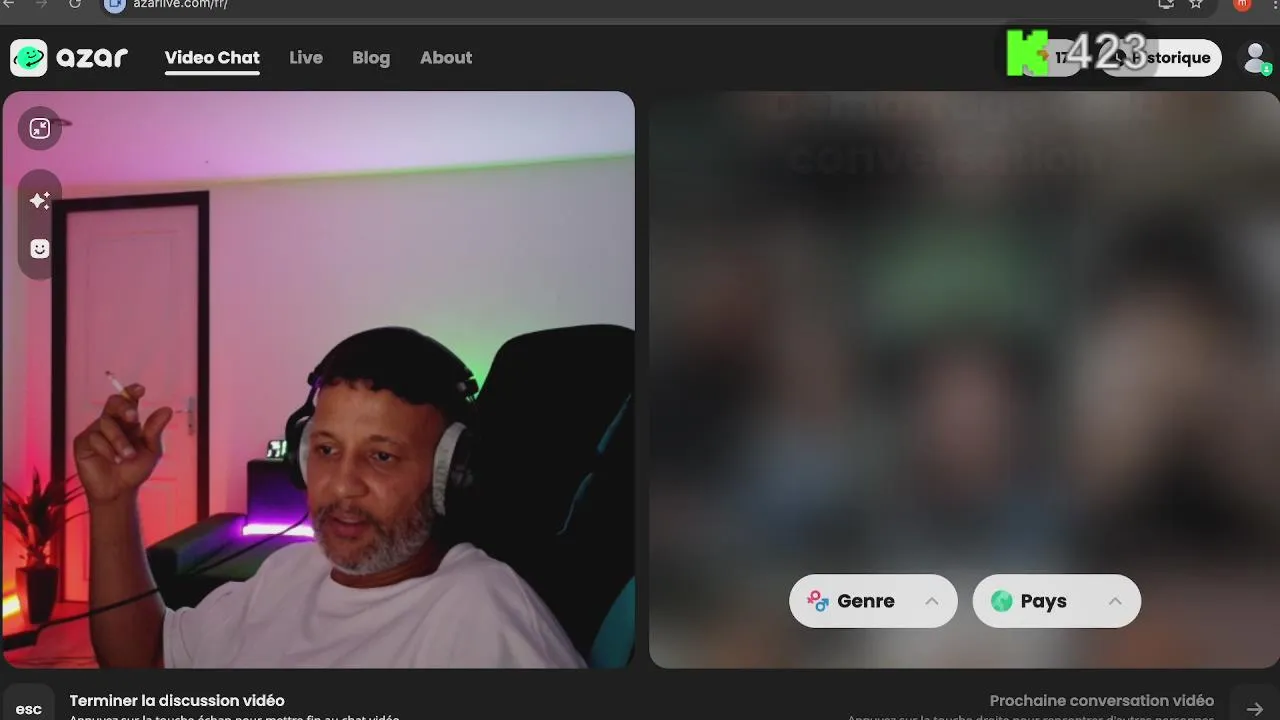1280x720 pixels.
Task: Click the blurred partner video
Action: pos(964,379)
